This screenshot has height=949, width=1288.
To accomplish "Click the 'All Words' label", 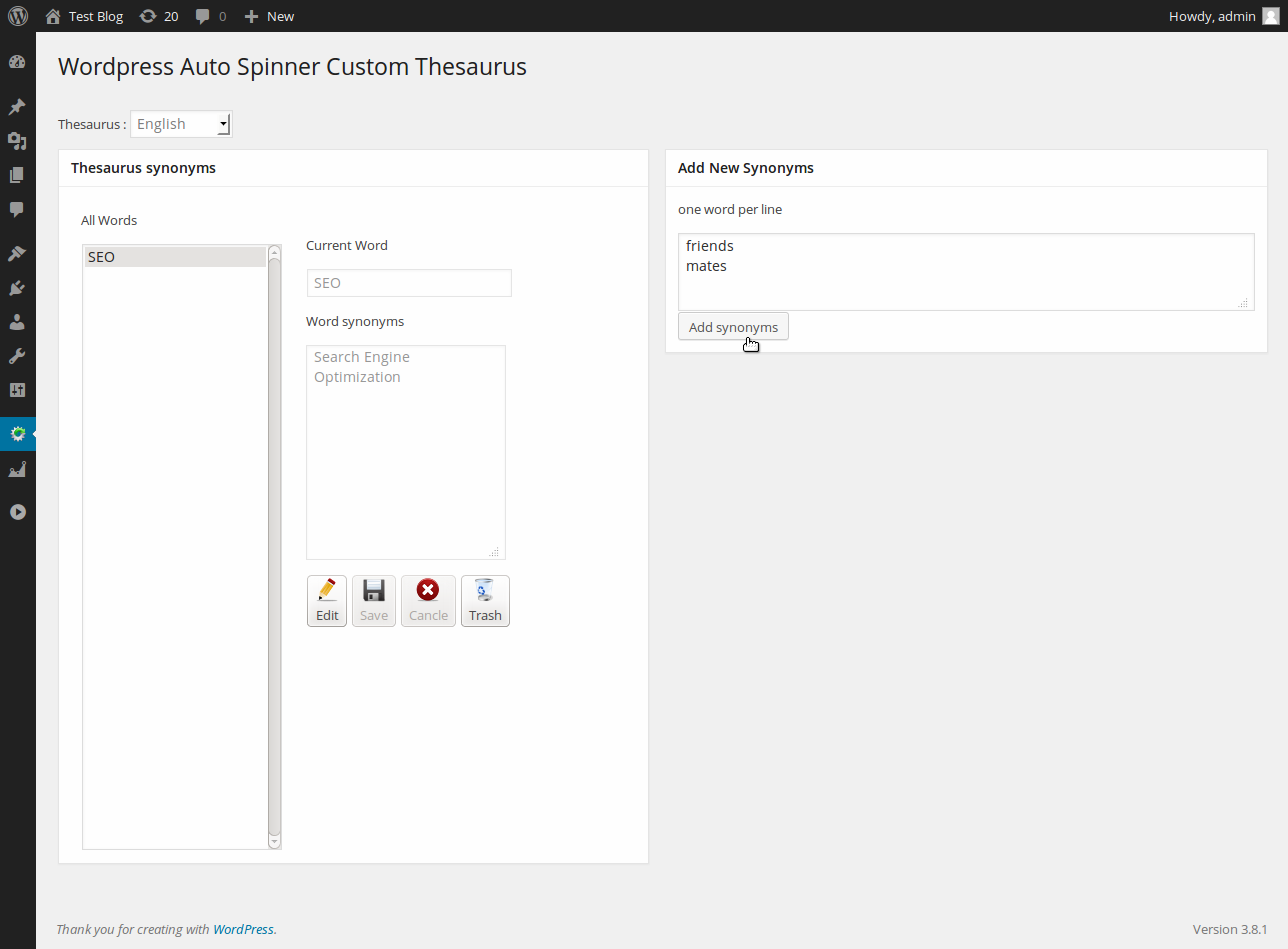I will (109, 220).
